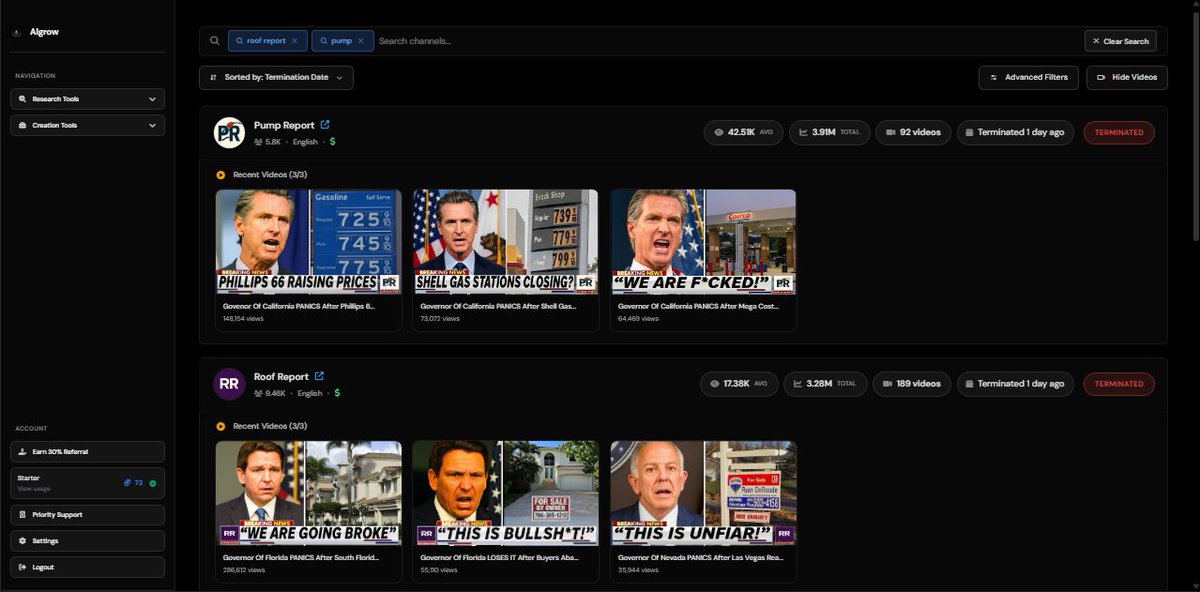Viewport: 1200px width, 592px height.
Task: Remove the 'roof report' search tag
Action: click(294, 41)
